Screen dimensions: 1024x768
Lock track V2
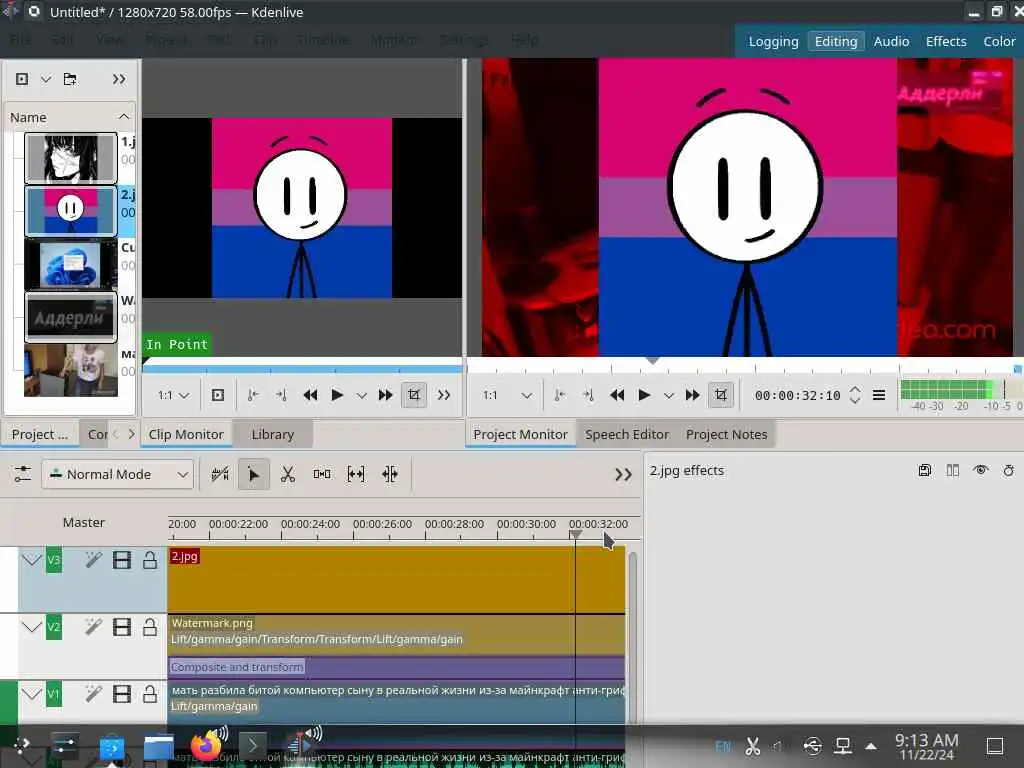click(x=150, y=628)
